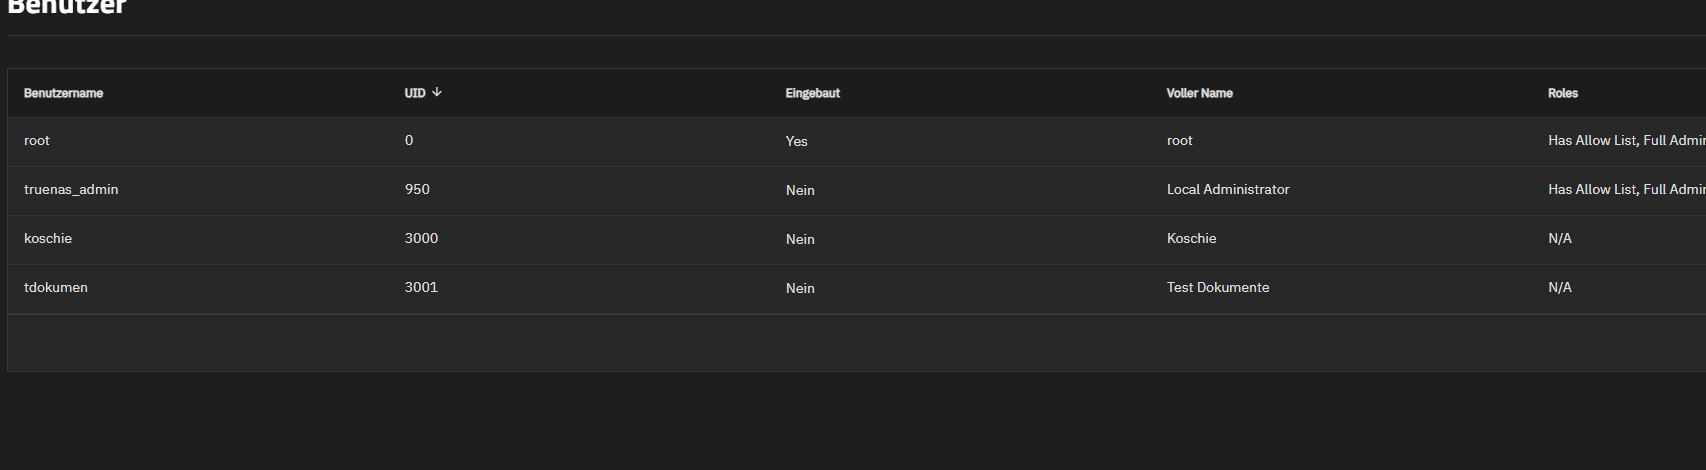Sort by Eingebaut column header
This screenshot has height=470, width=1706.
[x=812, y=93]
